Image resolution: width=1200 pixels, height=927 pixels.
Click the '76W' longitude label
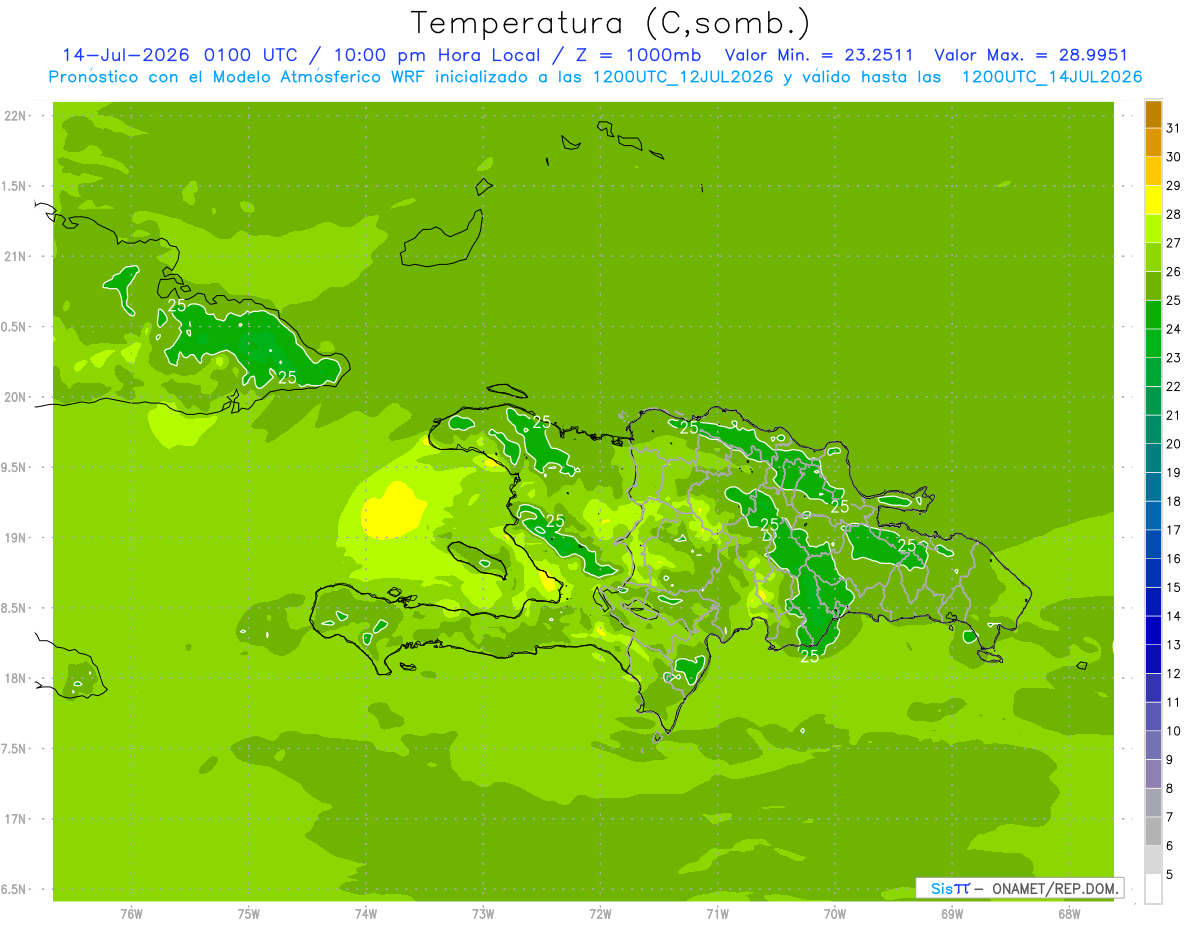tap(131, 914)
